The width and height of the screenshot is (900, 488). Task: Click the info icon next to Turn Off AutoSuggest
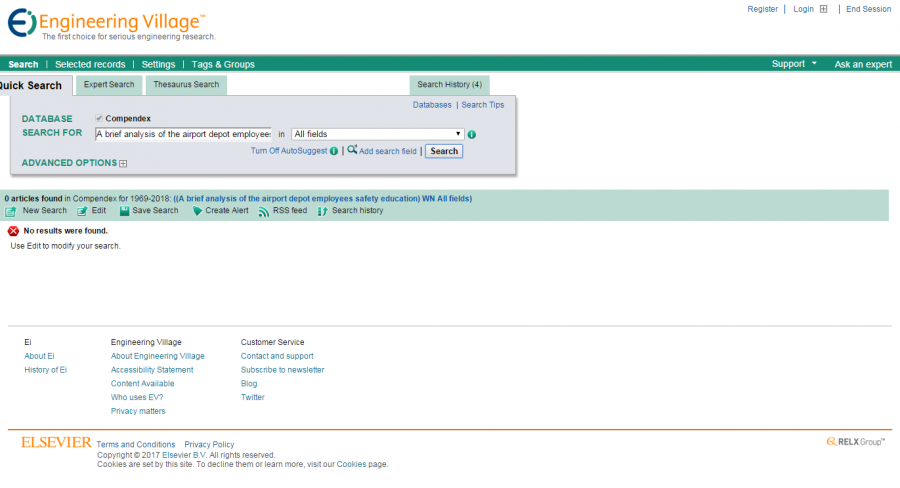[333, 151]
